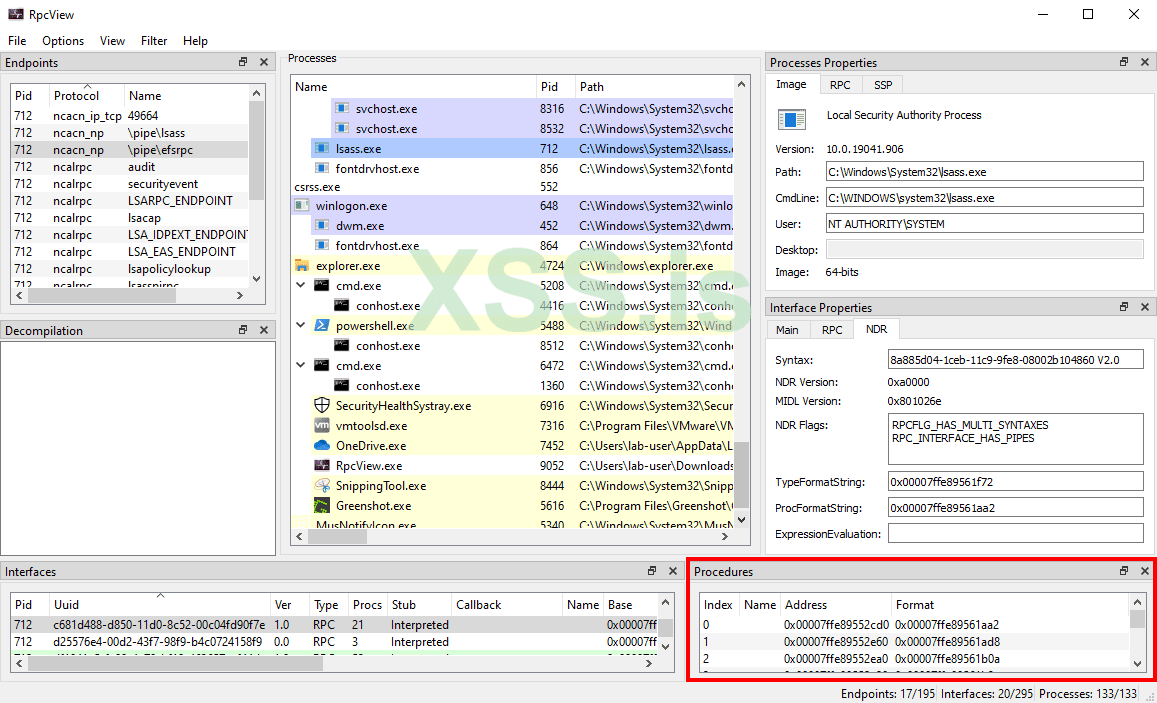Click the Syntax field in Interface Properties
1157x703 pixels.
tap(1015, 360)
